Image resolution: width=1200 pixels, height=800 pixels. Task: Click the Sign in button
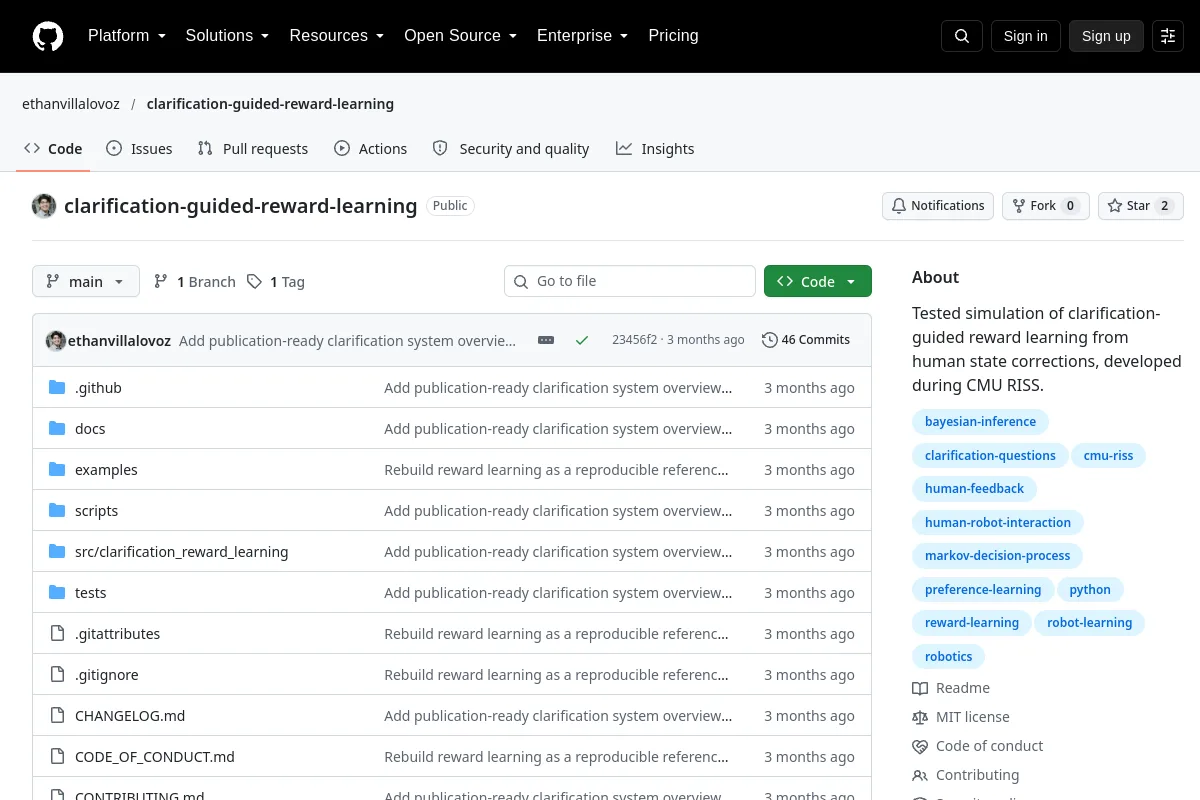(x=1025, y=36)
